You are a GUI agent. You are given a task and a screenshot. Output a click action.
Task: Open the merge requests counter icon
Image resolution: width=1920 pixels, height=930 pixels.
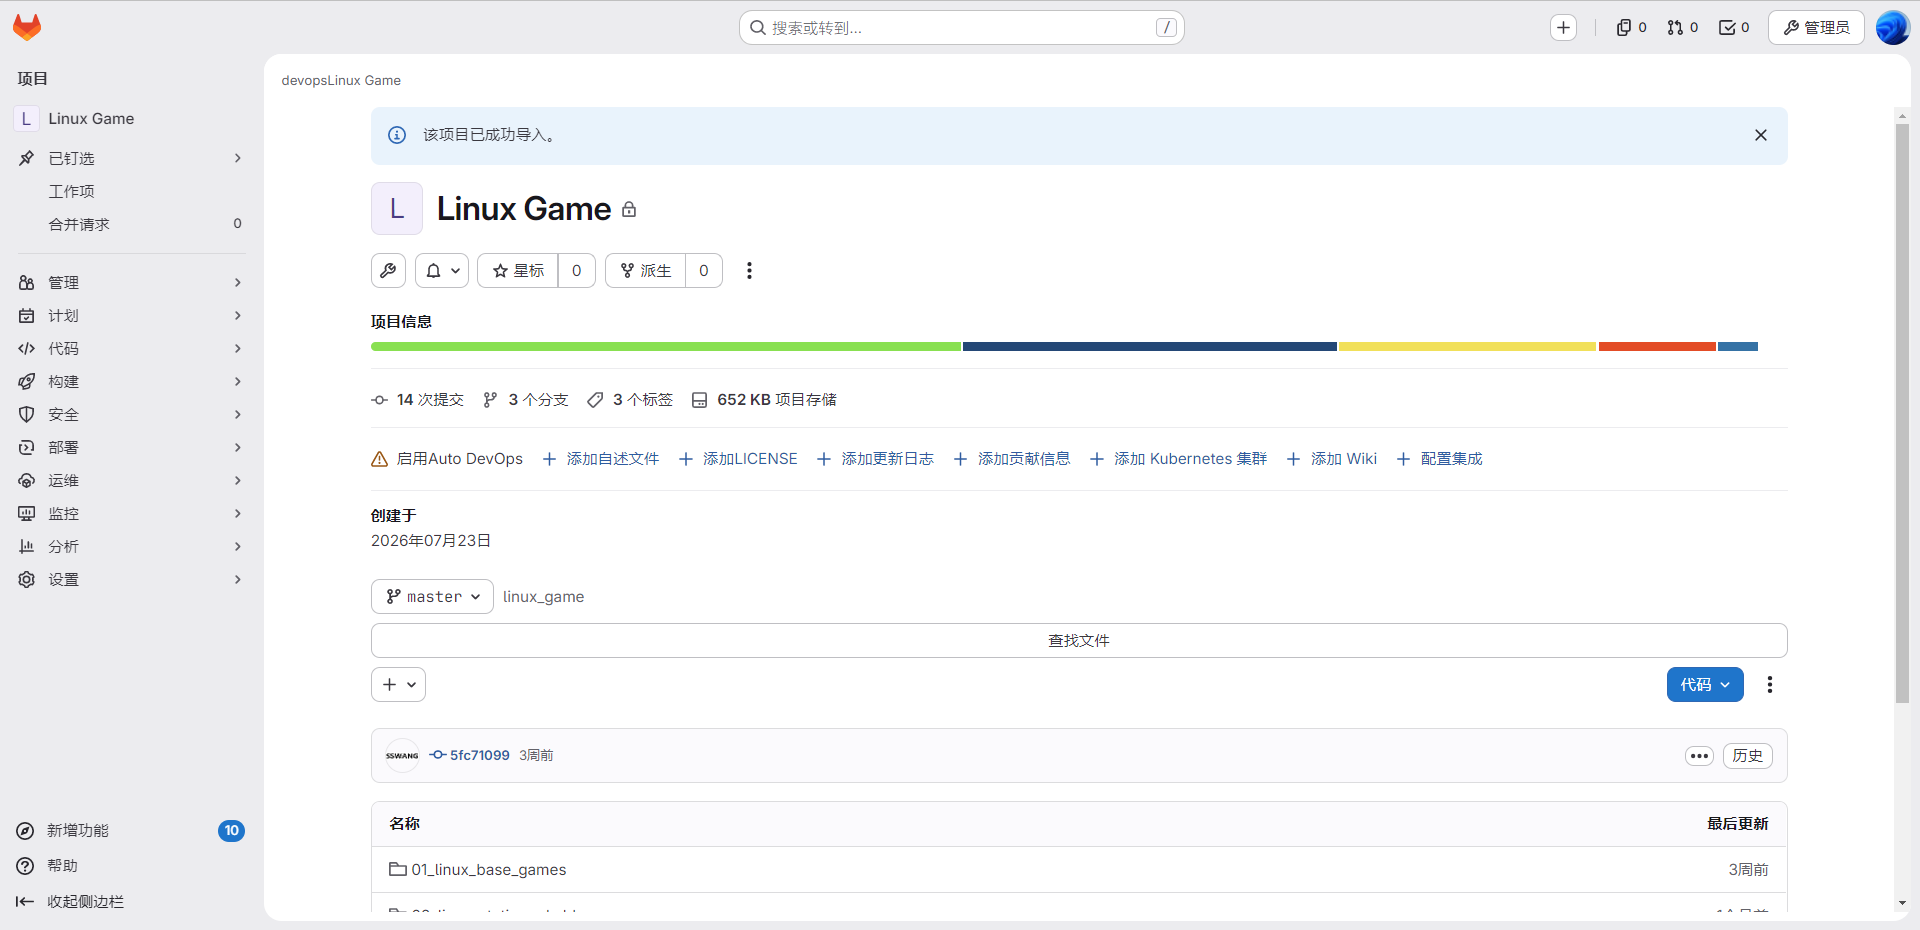[1683, 28]
